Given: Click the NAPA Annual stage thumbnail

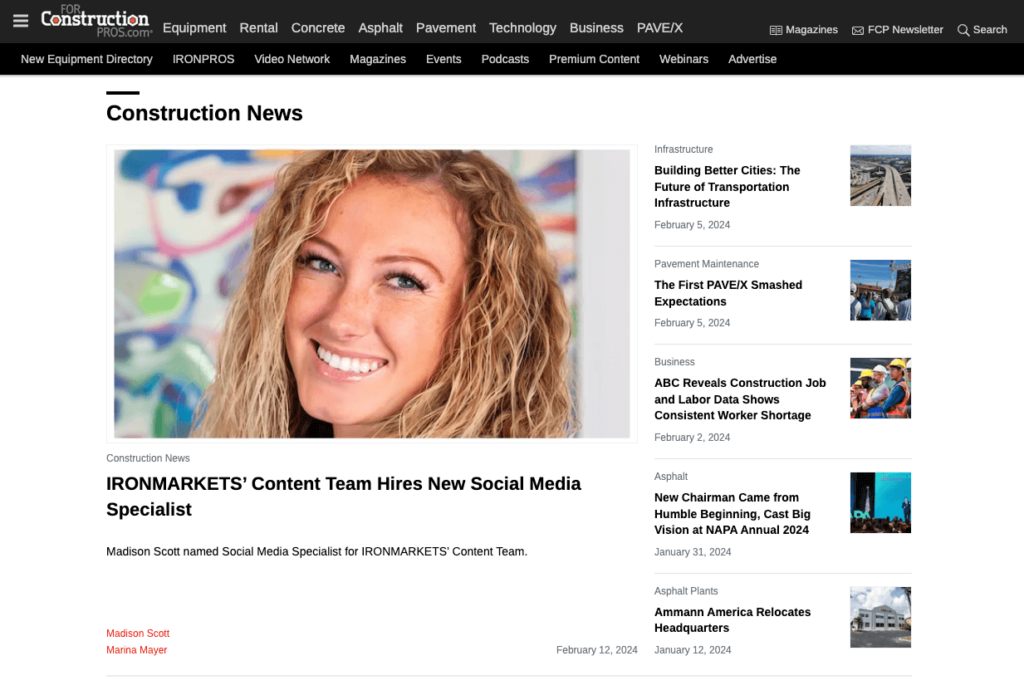Looking at the screenshot, I should pos(880,503).
